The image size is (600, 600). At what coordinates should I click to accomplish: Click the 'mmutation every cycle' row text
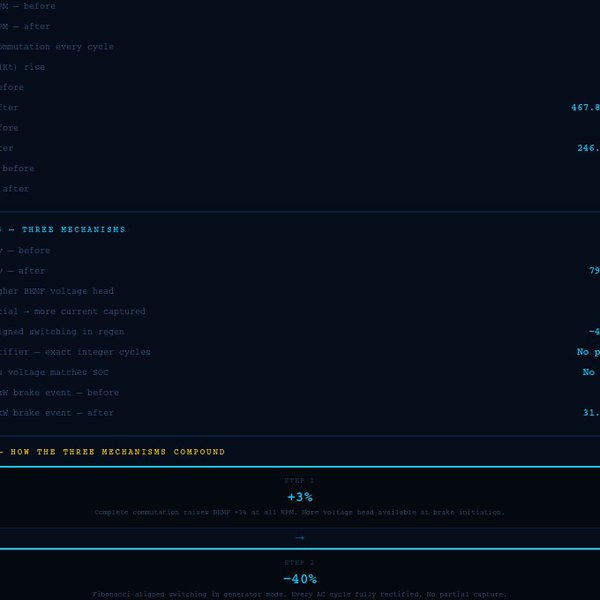coord(57,47)
